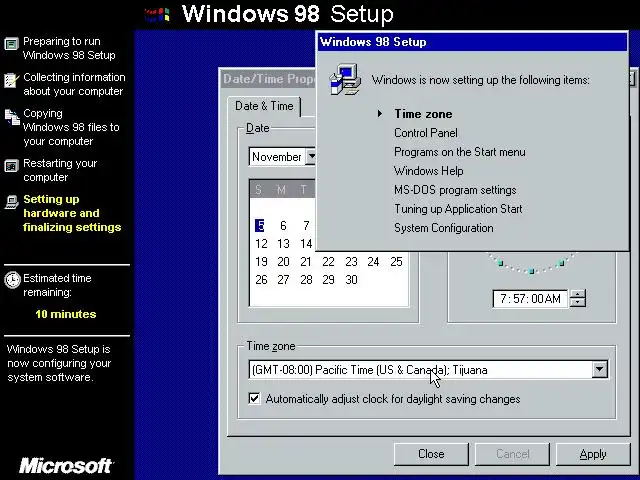Click Windows Help in setup list
This screenshot has height=480, width=640.
coord(428,171)
